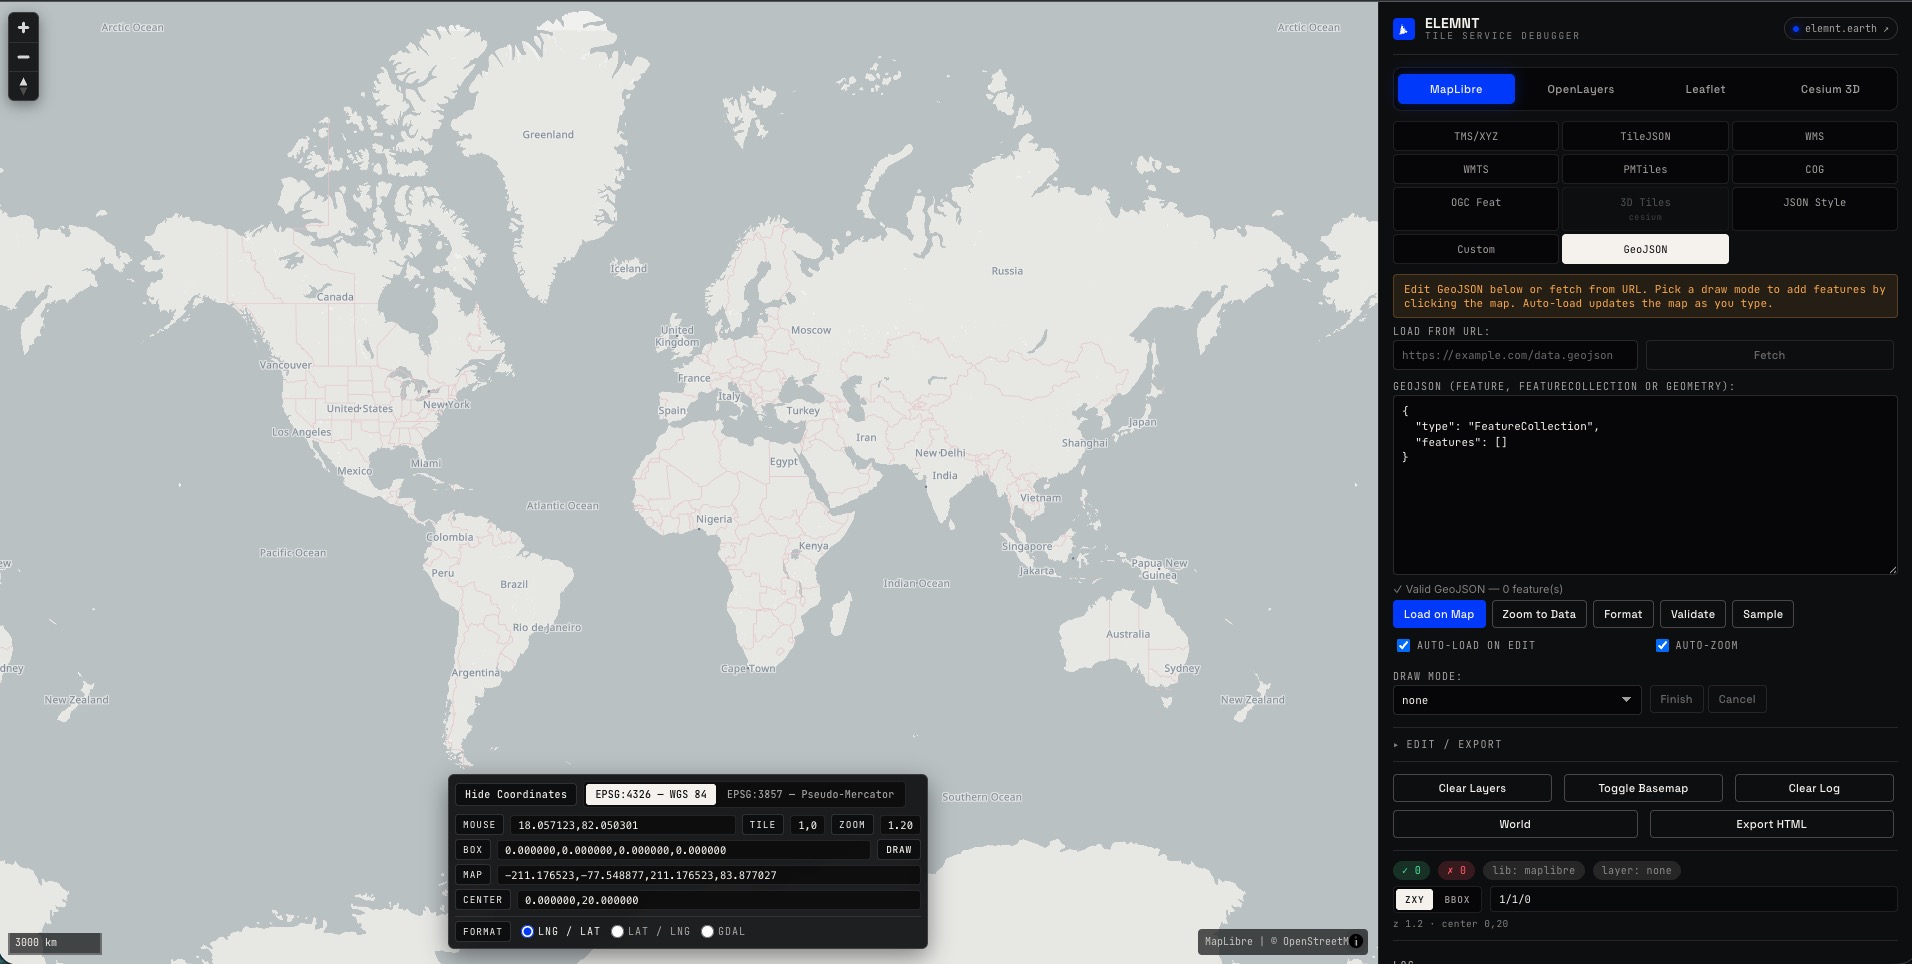Select GDAL format radio

(707, 931)
